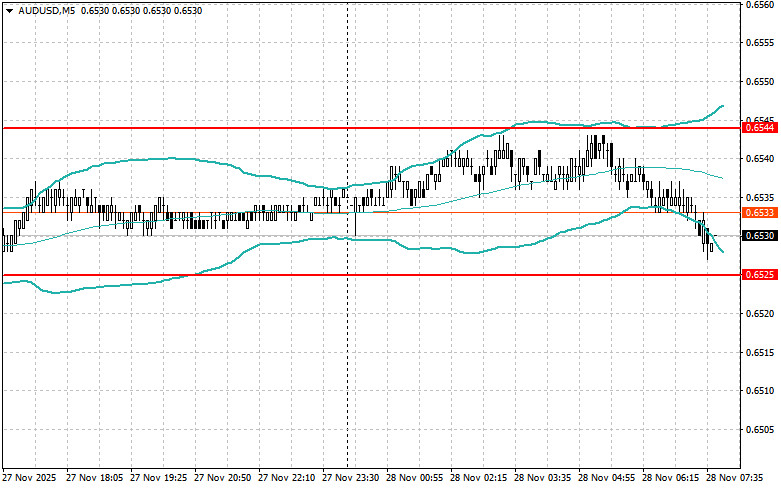Click the 0.6510 price scale value
The image size is (781, 489).
[760, 391]
